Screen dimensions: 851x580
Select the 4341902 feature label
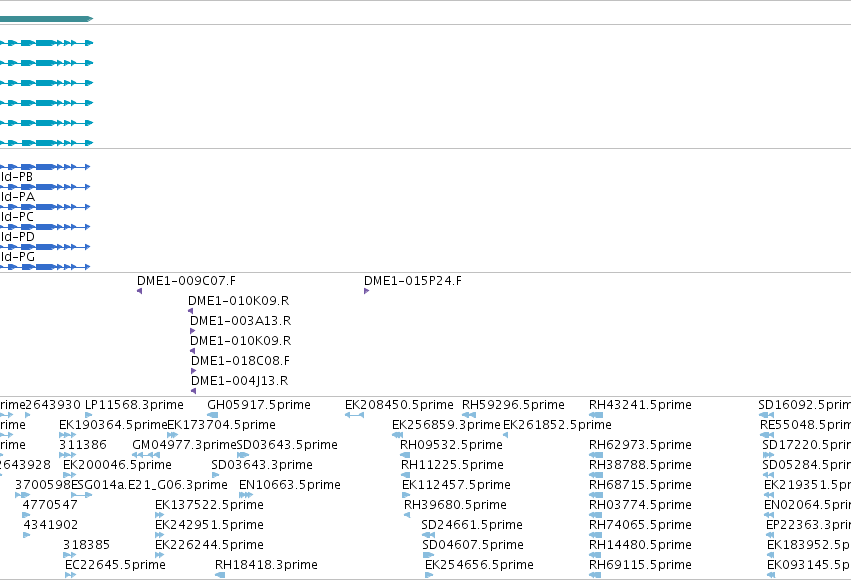pos(50,525)
